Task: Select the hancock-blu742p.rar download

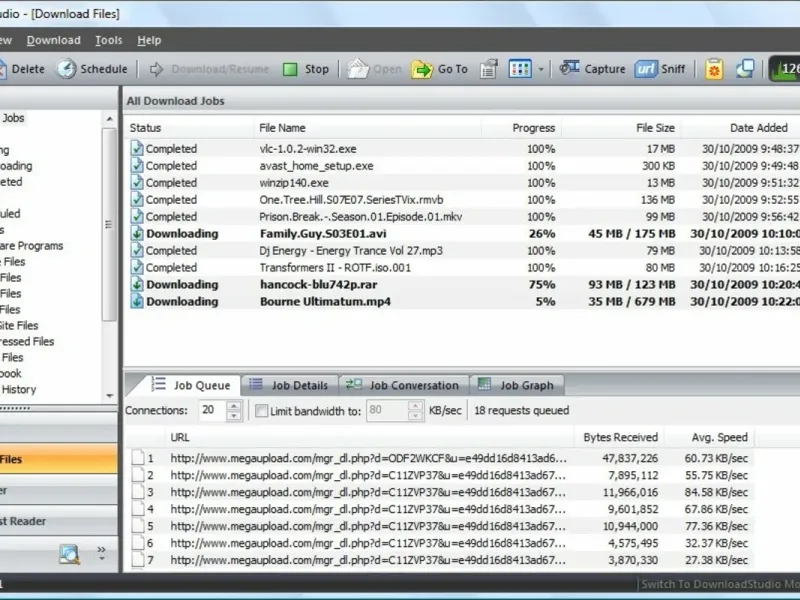Action: tap(462, 285)
